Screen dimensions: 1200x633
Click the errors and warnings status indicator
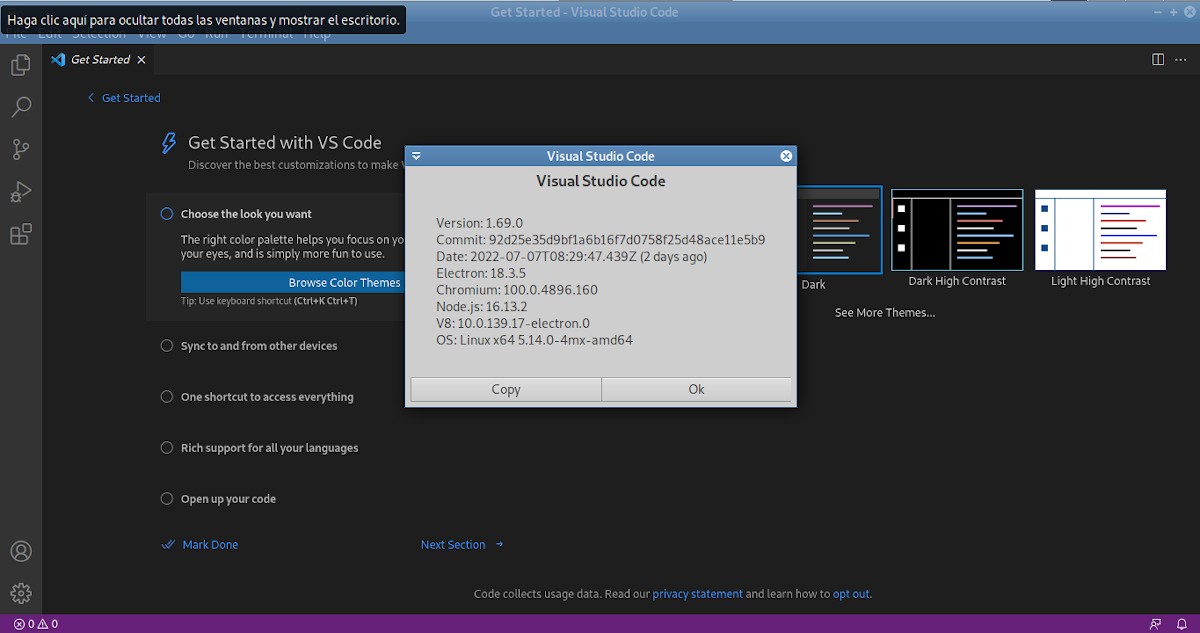pyautogui.click(x=36, y=624)
